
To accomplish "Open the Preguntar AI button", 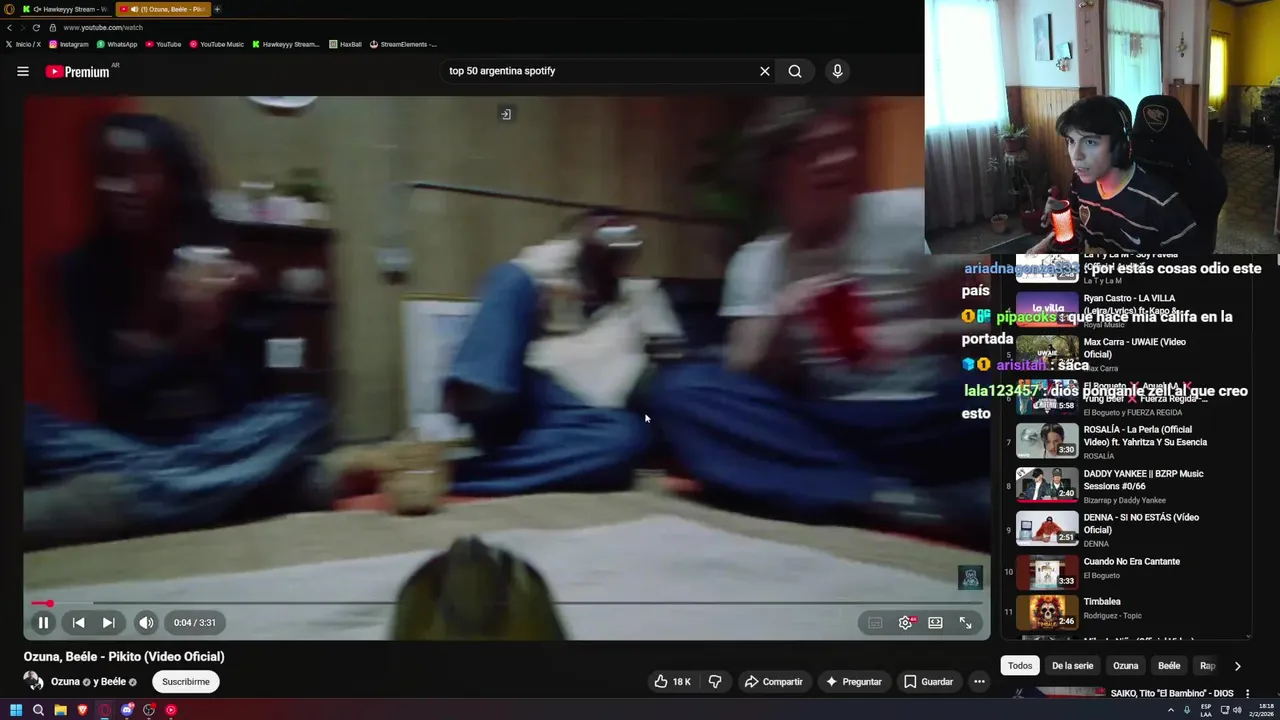I will click(853, 681).
